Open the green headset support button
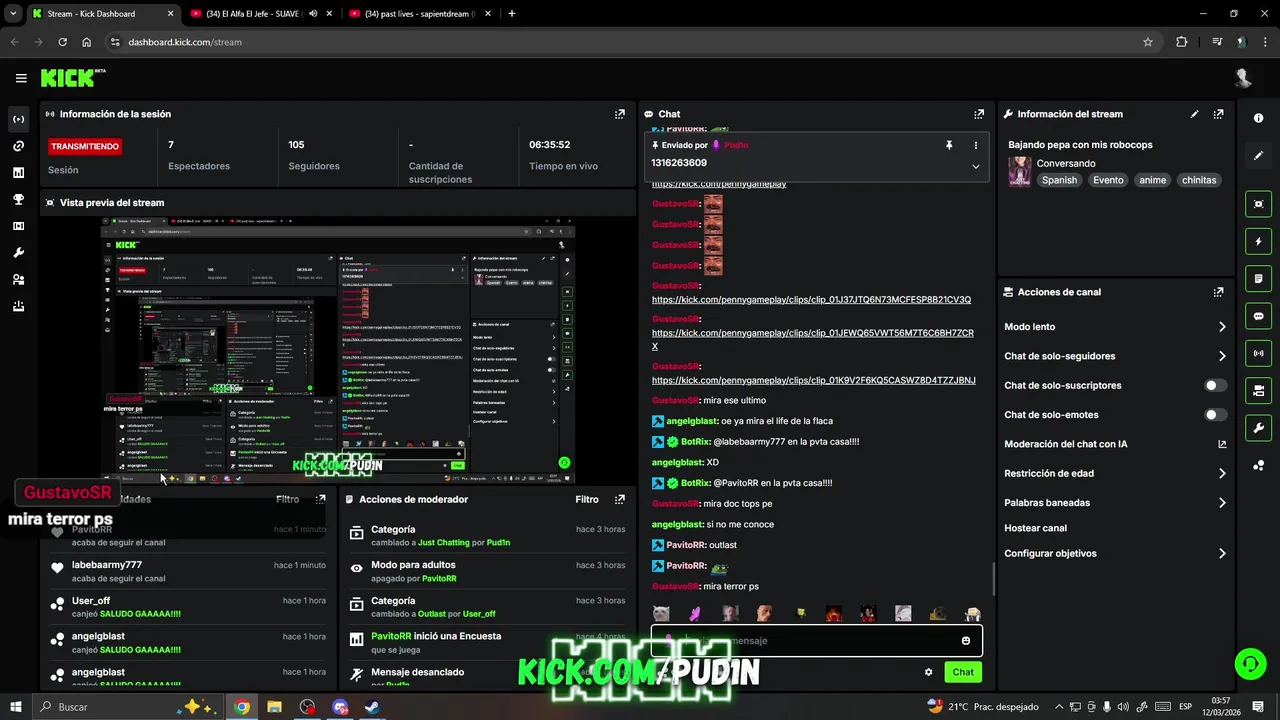Image resolution: width=1280 pixels, height=720 pixels. (x=1248, y=663)
